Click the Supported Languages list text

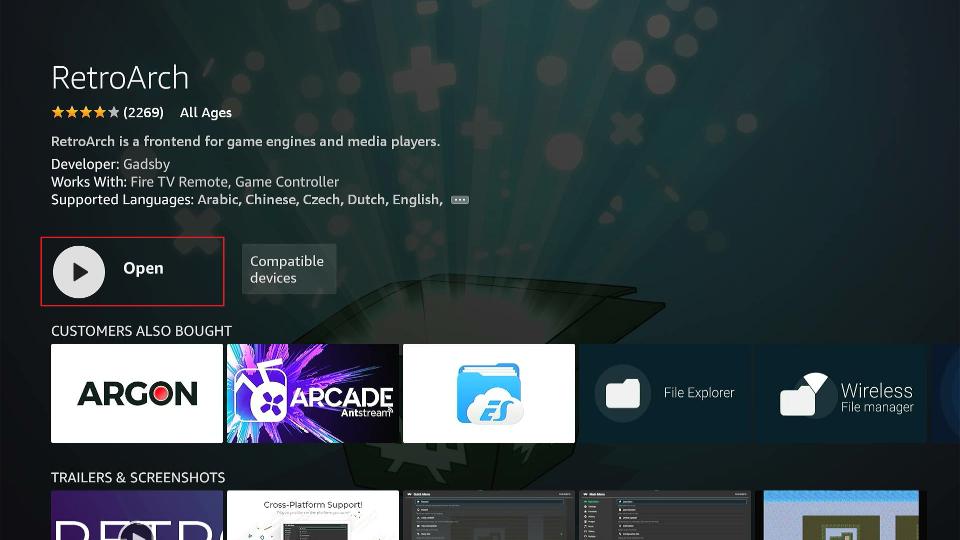(x=247, y=200)
